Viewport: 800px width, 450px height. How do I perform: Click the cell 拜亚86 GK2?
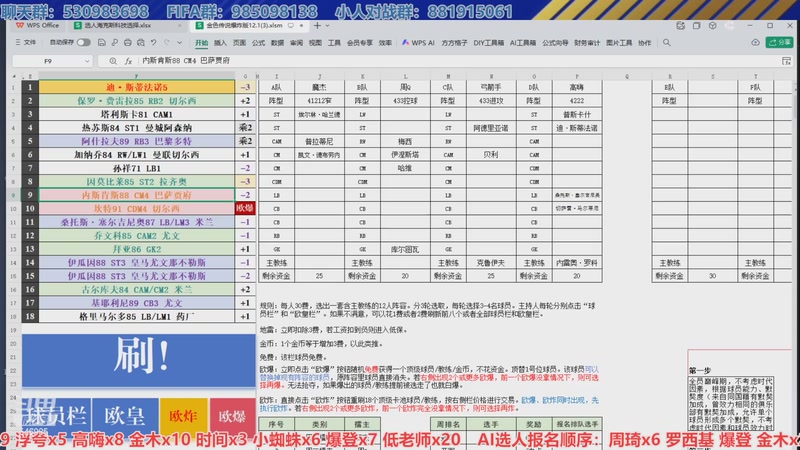[x=137, y=249]
